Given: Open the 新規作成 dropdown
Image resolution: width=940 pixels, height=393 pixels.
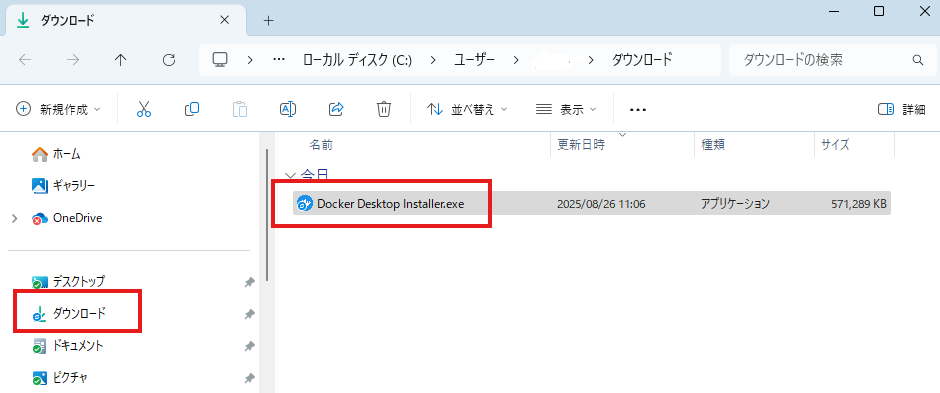Looking at the screenshot, I should tap(58, 109).
